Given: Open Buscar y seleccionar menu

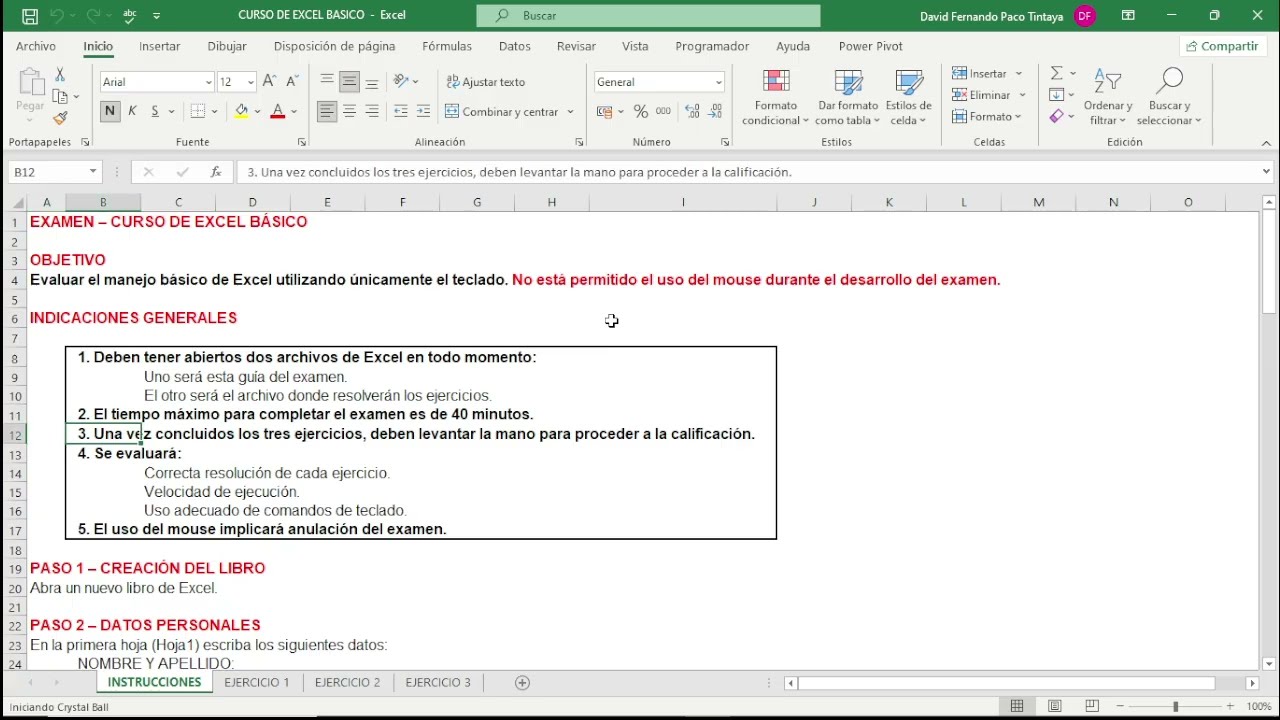Looking at the screenshot, I should tap(1169, 98).
